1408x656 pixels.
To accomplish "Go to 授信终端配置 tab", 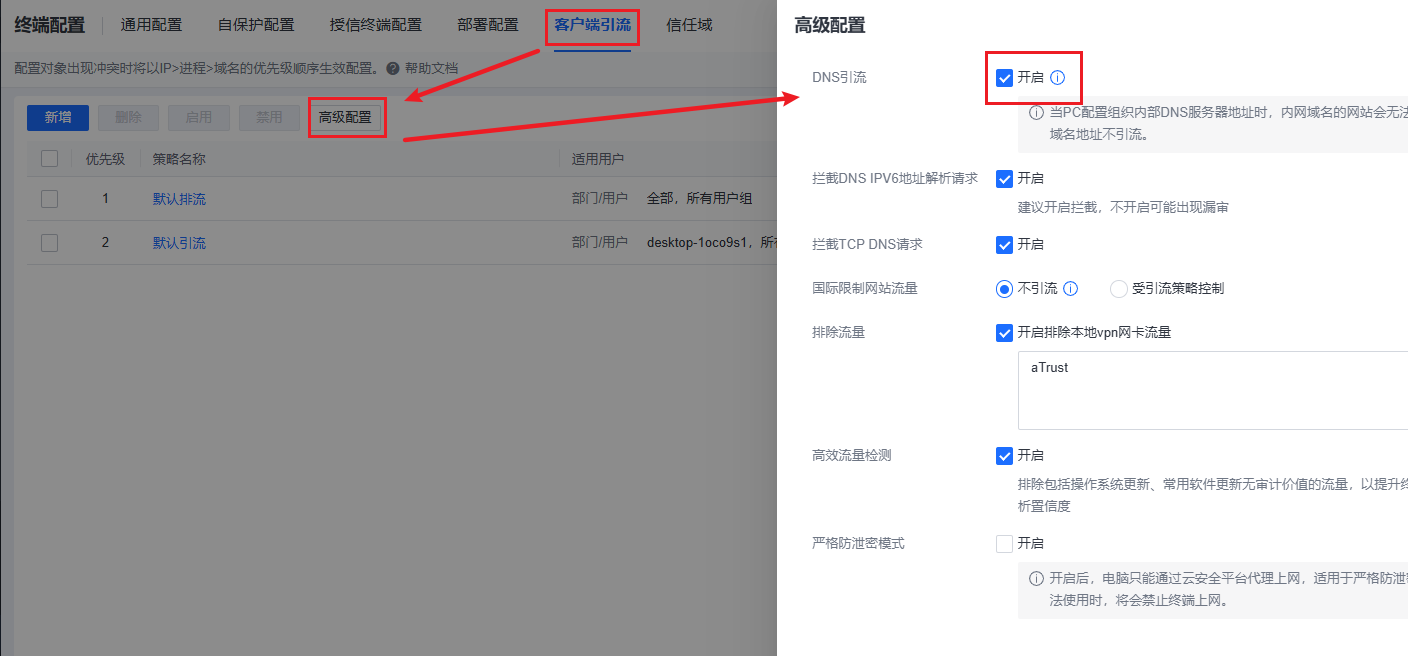I will pyautogui.click(x=375, y=25).
